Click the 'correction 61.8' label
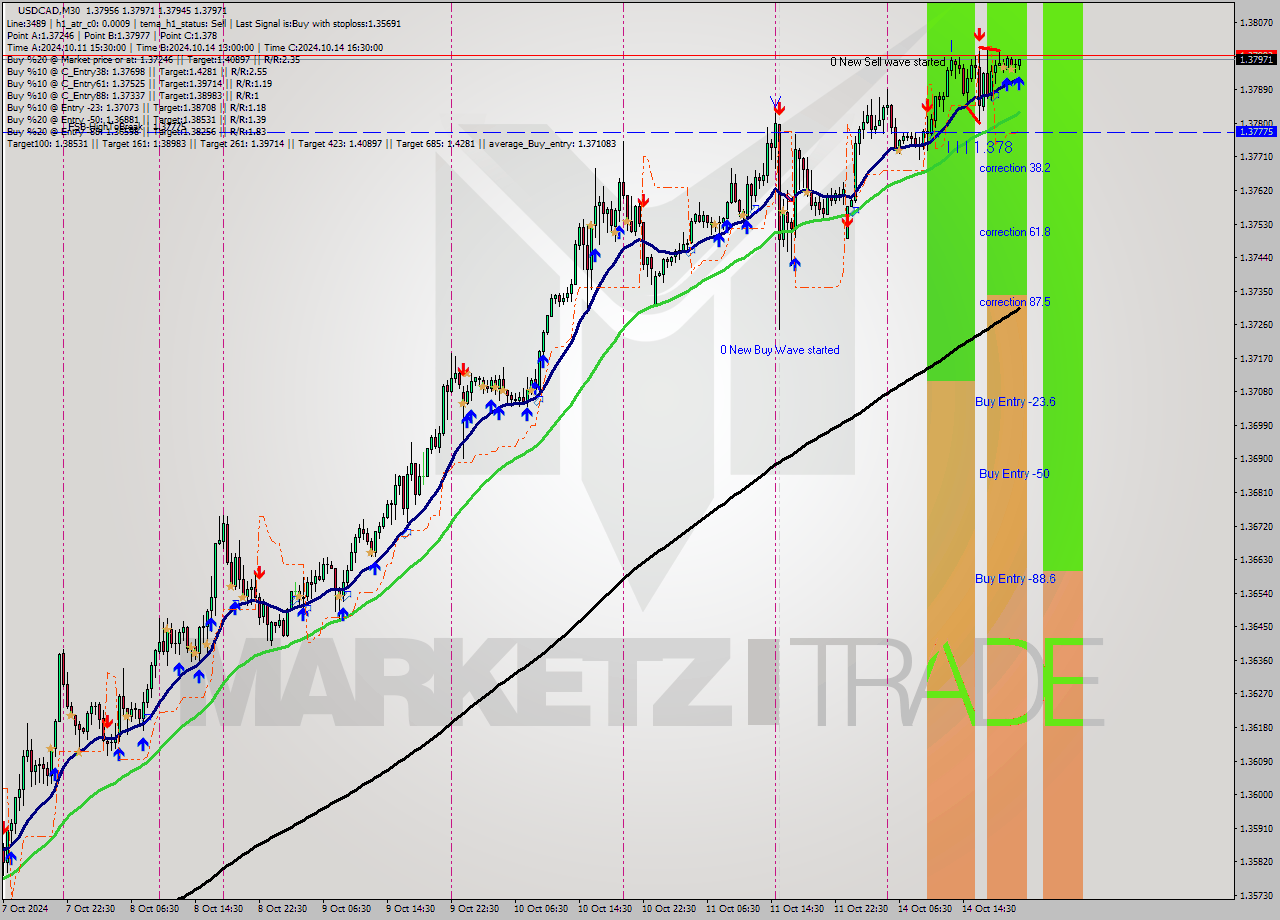This screenshot has width=1280, height=920. pos(1015,232)
